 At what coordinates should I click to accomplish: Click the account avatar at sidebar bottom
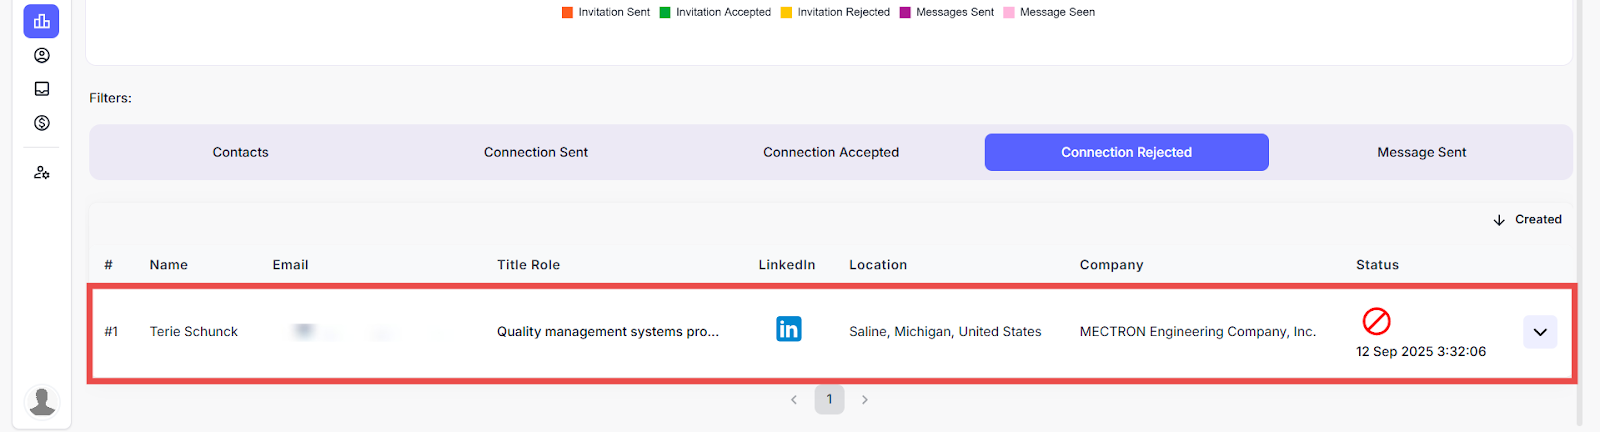[42, 402]
